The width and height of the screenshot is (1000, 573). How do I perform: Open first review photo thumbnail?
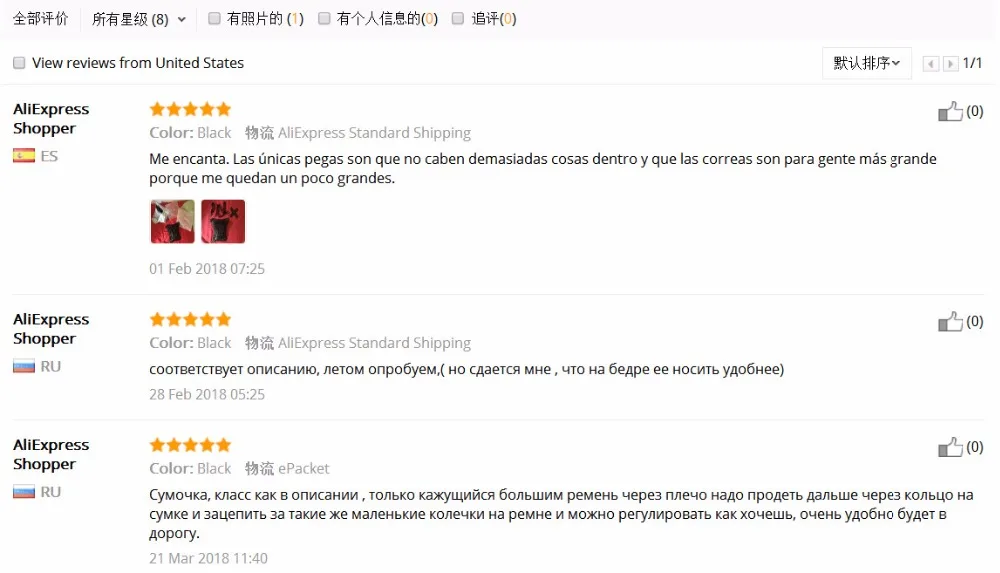(x=172, y=221)
